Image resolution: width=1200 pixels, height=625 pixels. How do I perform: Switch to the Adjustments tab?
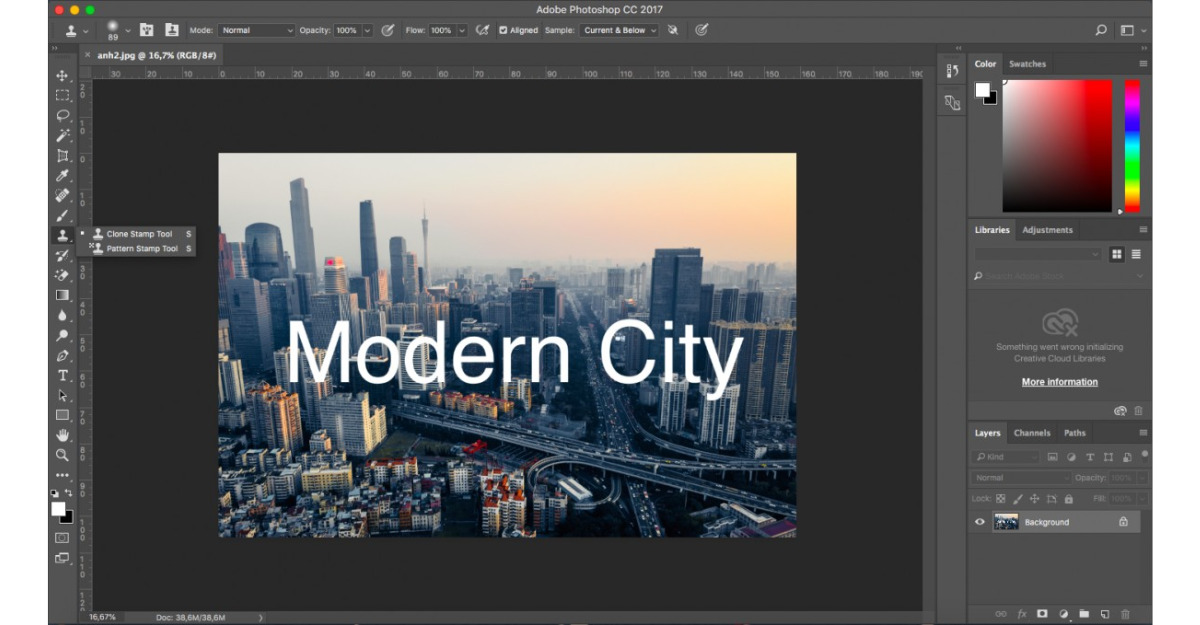(x=1047, y=230)
